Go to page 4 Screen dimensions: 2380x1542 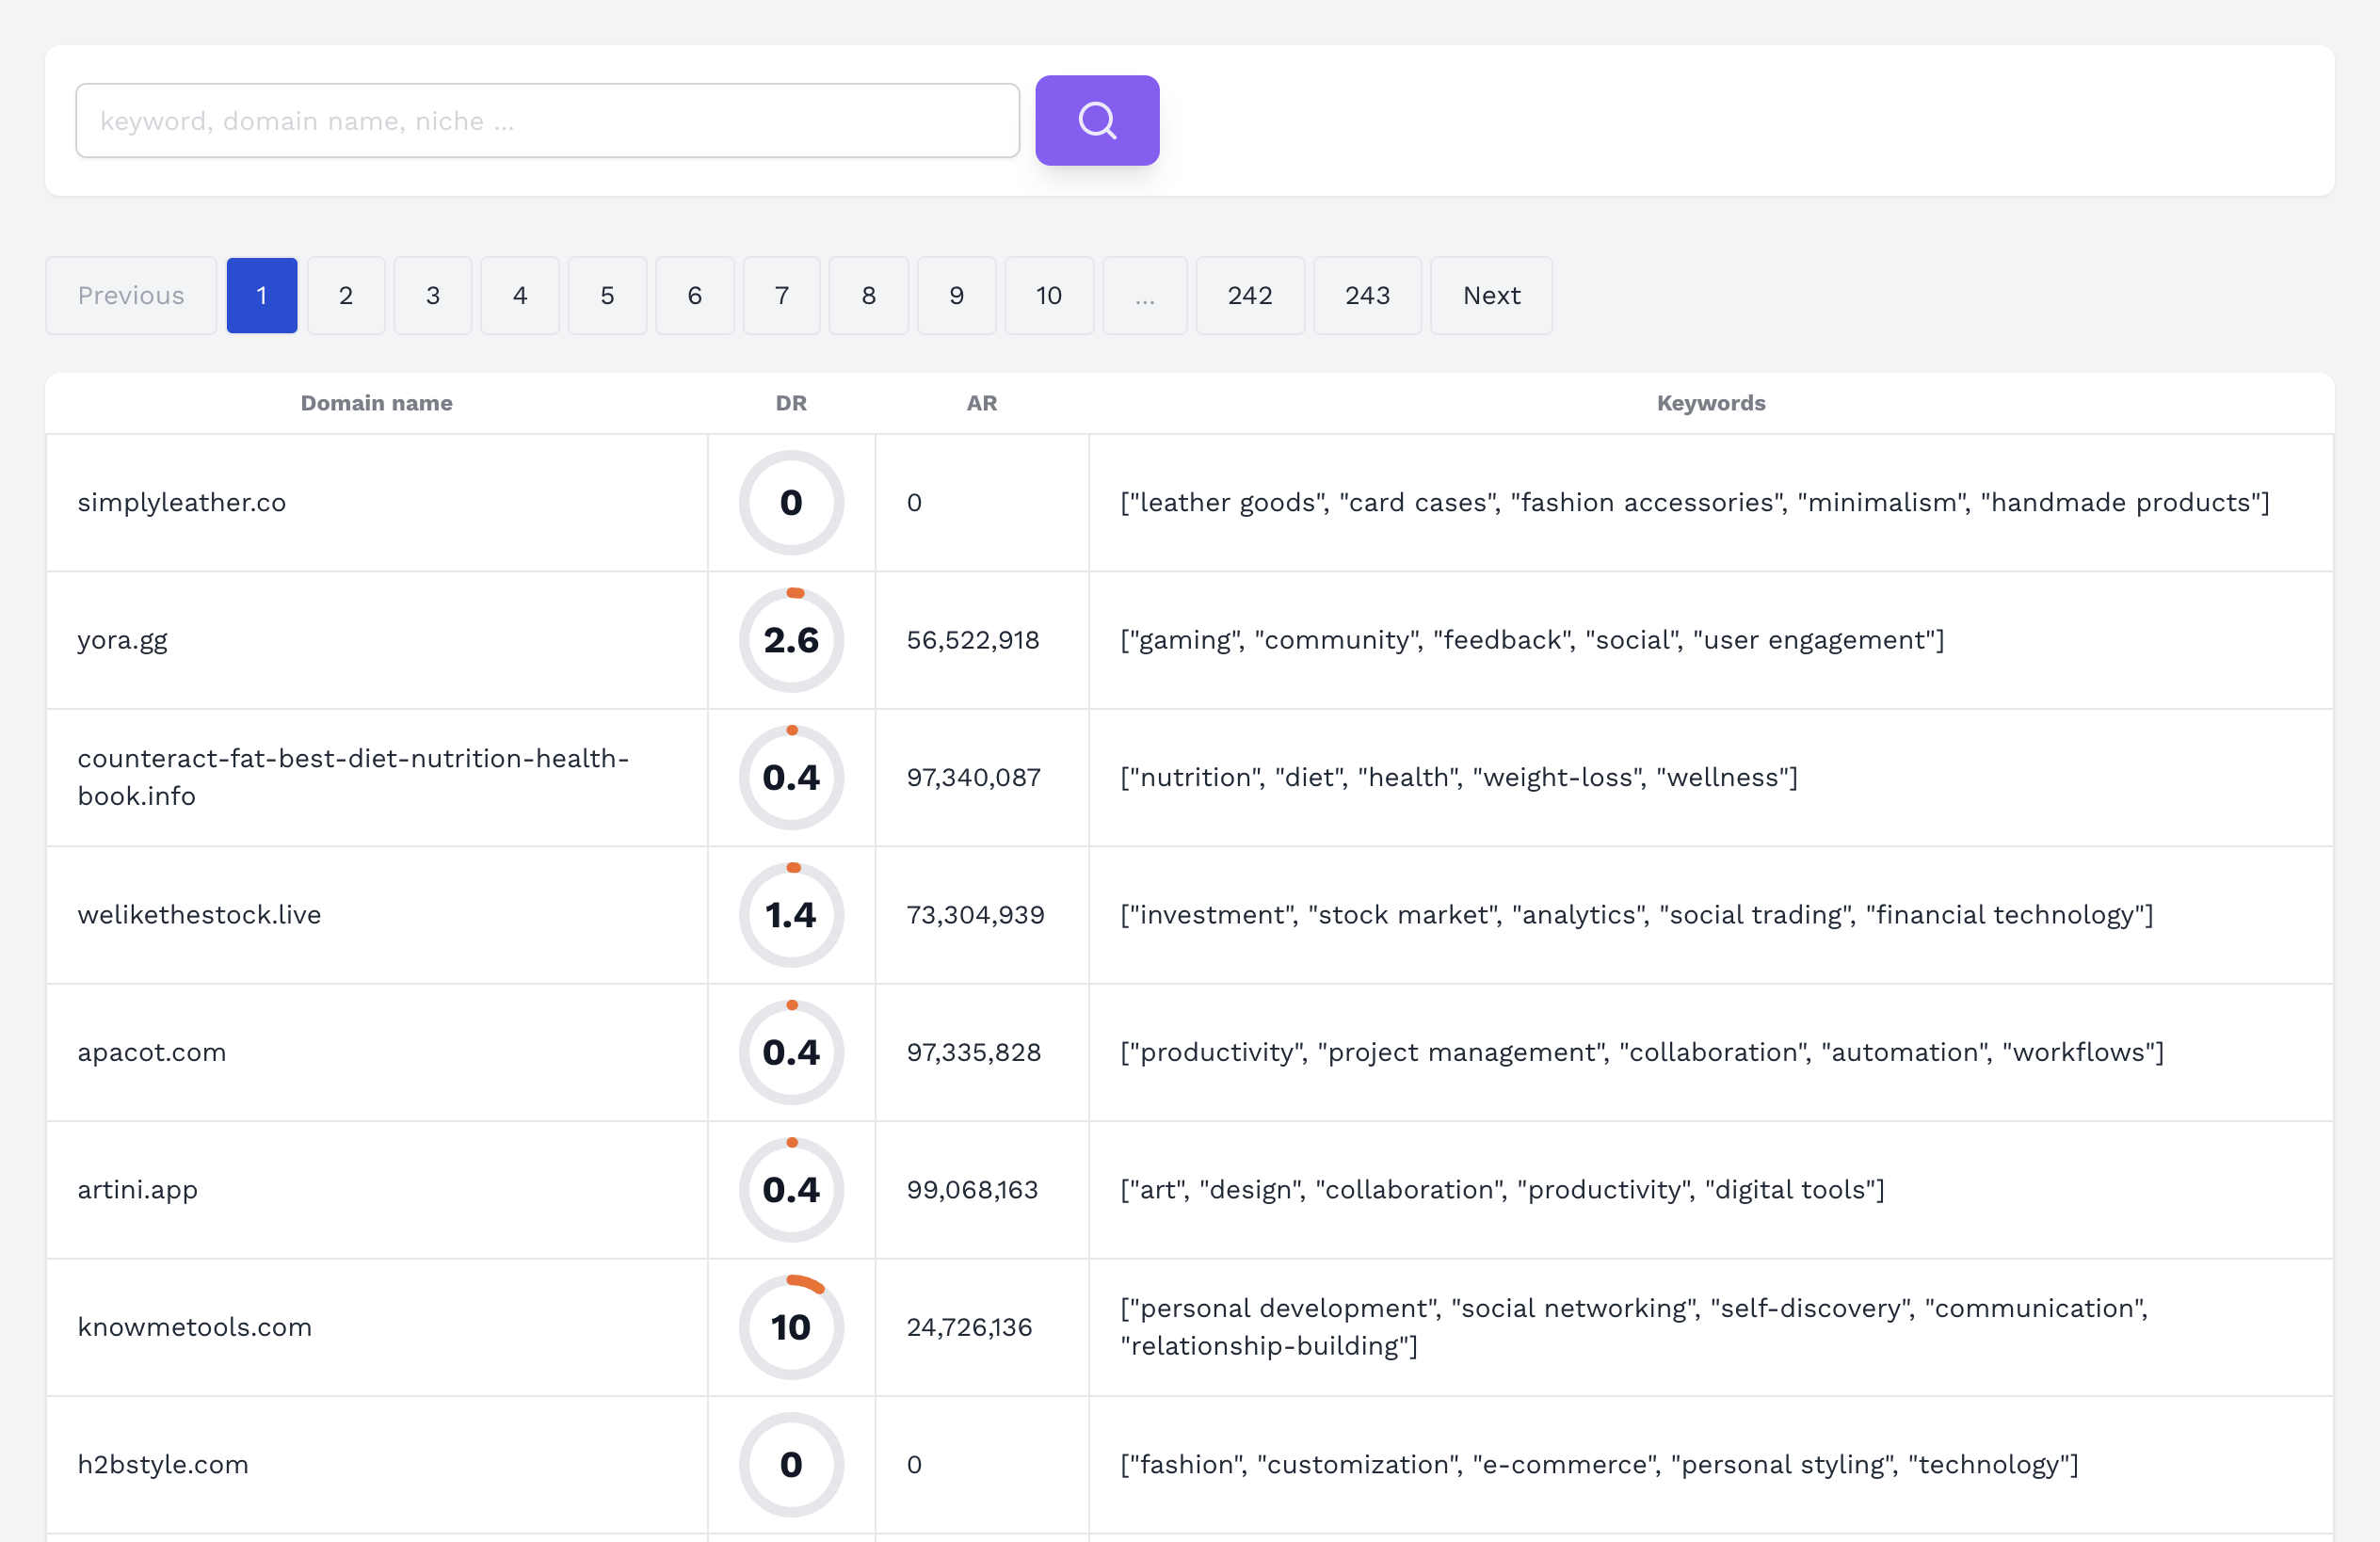[520, 295]
